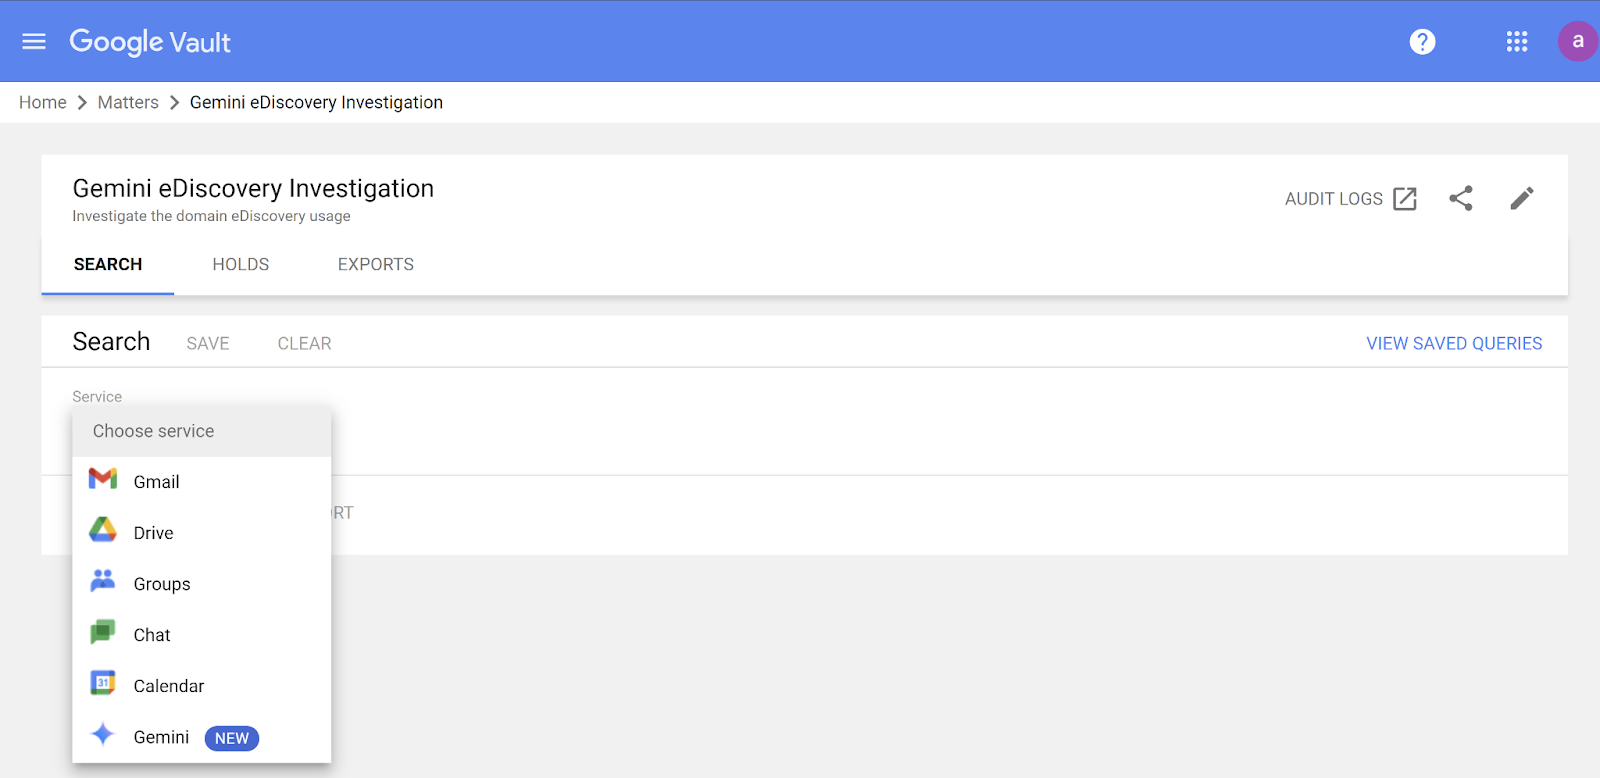
Task: Select the Gemini service icon
Action: point(102,735)
